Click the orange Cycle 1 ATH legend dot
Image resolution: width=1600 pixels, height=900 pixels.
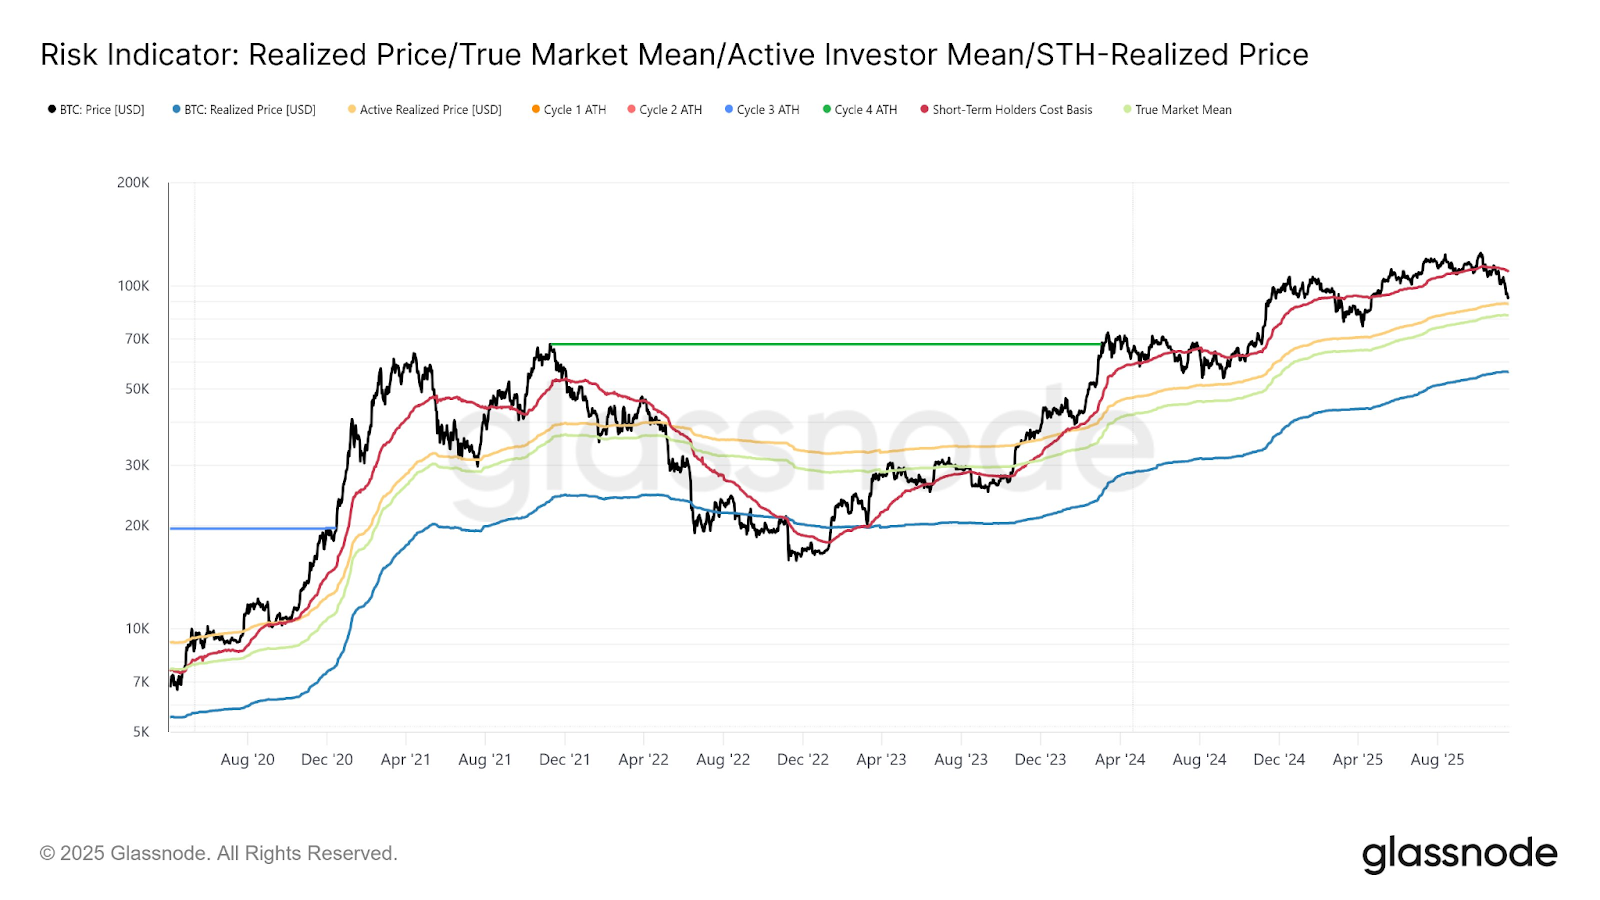pyautogui.click(x=536, y=109)
